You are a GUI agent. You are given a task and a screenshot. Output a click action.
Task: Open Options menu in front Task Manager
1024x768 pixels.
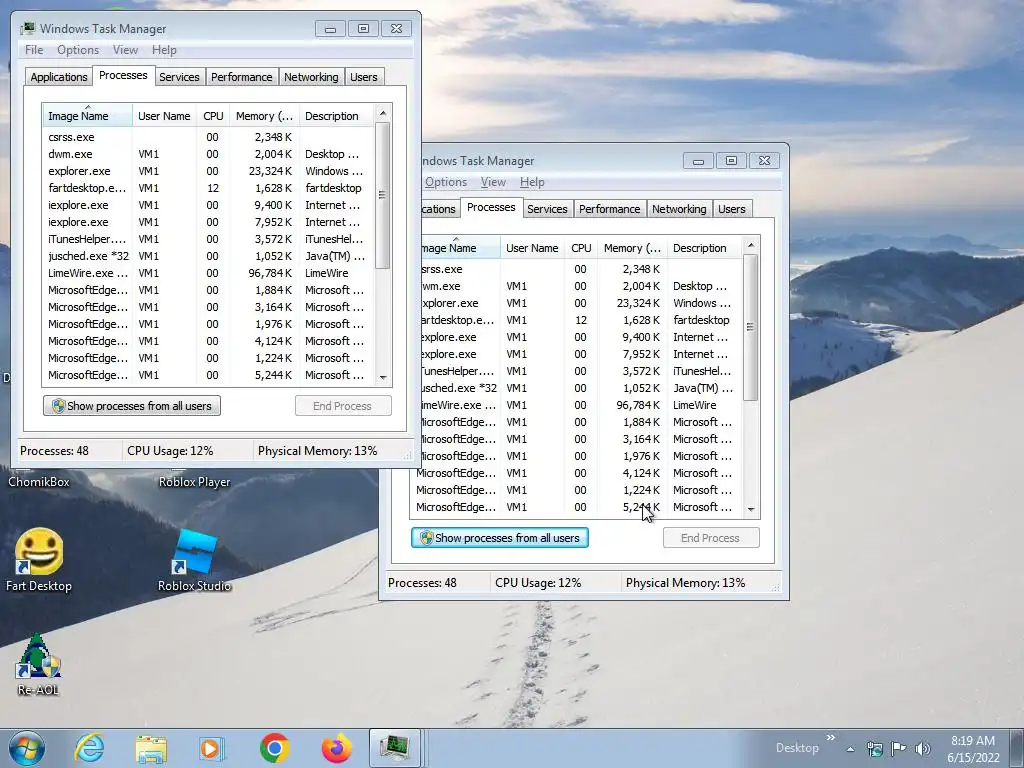pos(446,182)
